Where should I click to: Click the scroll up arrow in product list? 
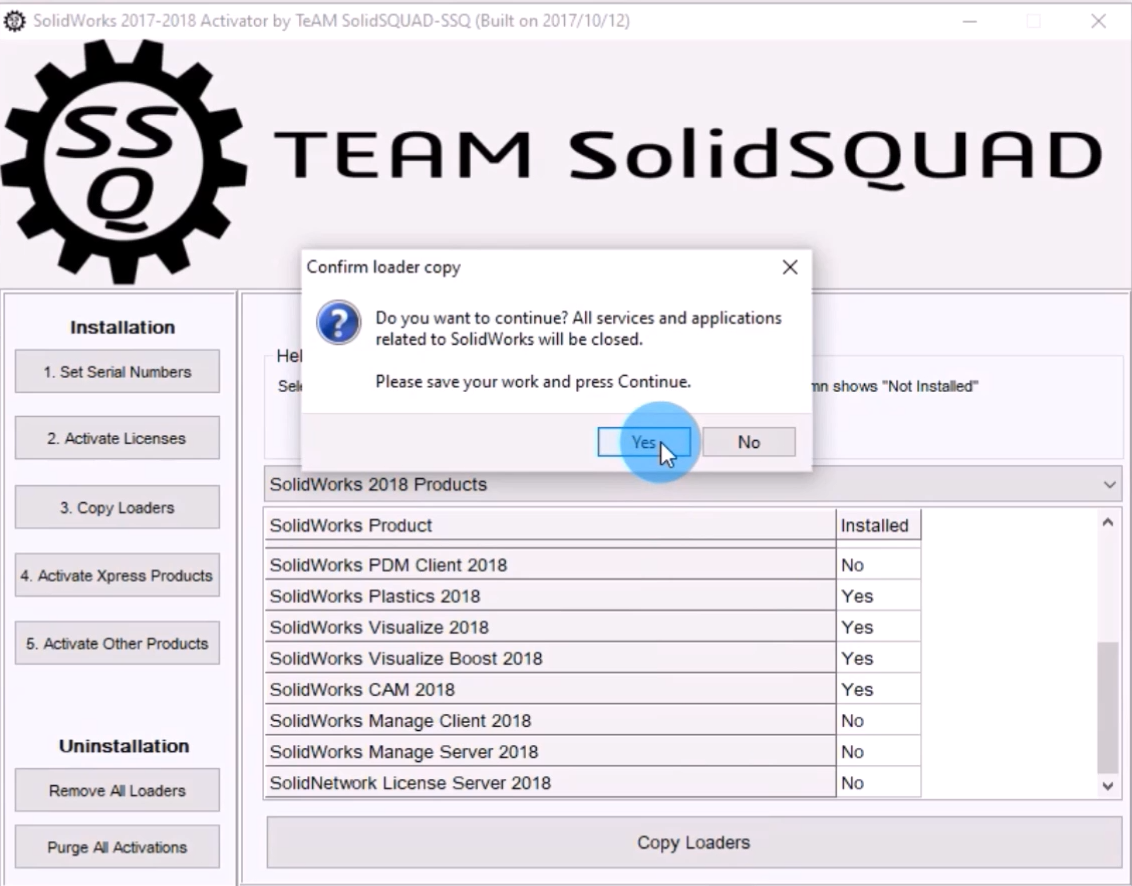click(1107, 522)
